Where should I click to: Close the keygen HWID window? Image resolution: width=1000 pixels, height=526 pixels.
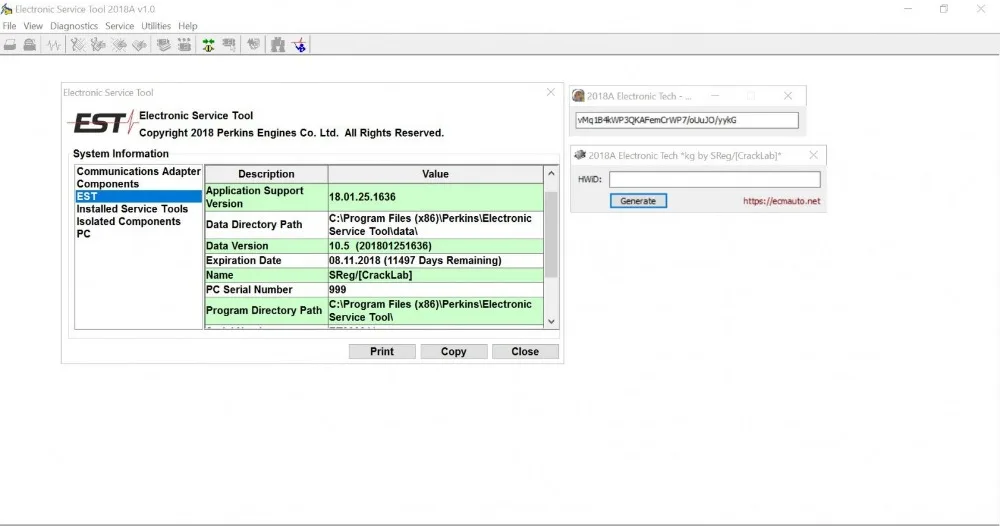813,155
